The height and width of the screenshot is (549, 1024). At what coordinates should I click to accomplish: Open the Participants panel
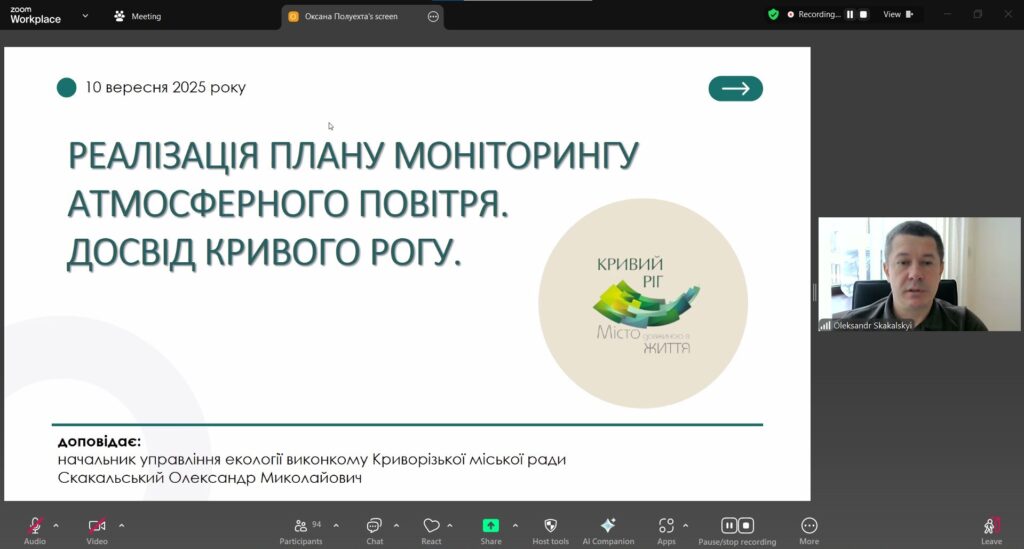(300, 530)
